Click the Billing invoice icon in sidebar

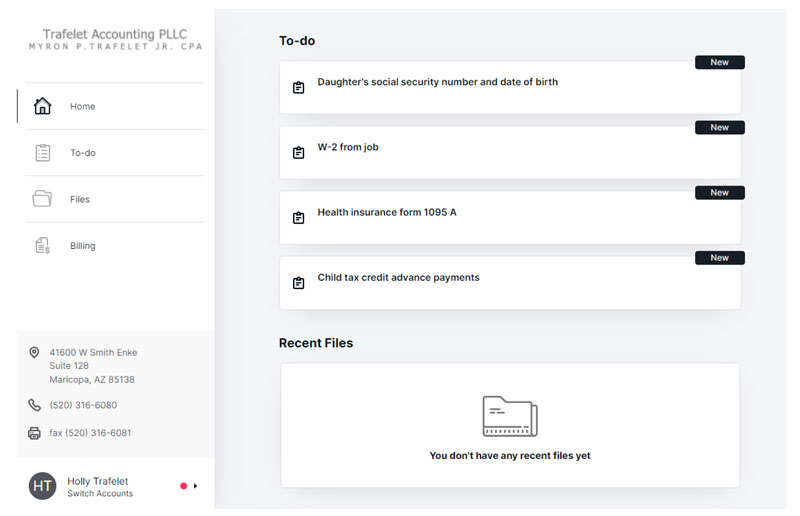click(x=42, y=246)
